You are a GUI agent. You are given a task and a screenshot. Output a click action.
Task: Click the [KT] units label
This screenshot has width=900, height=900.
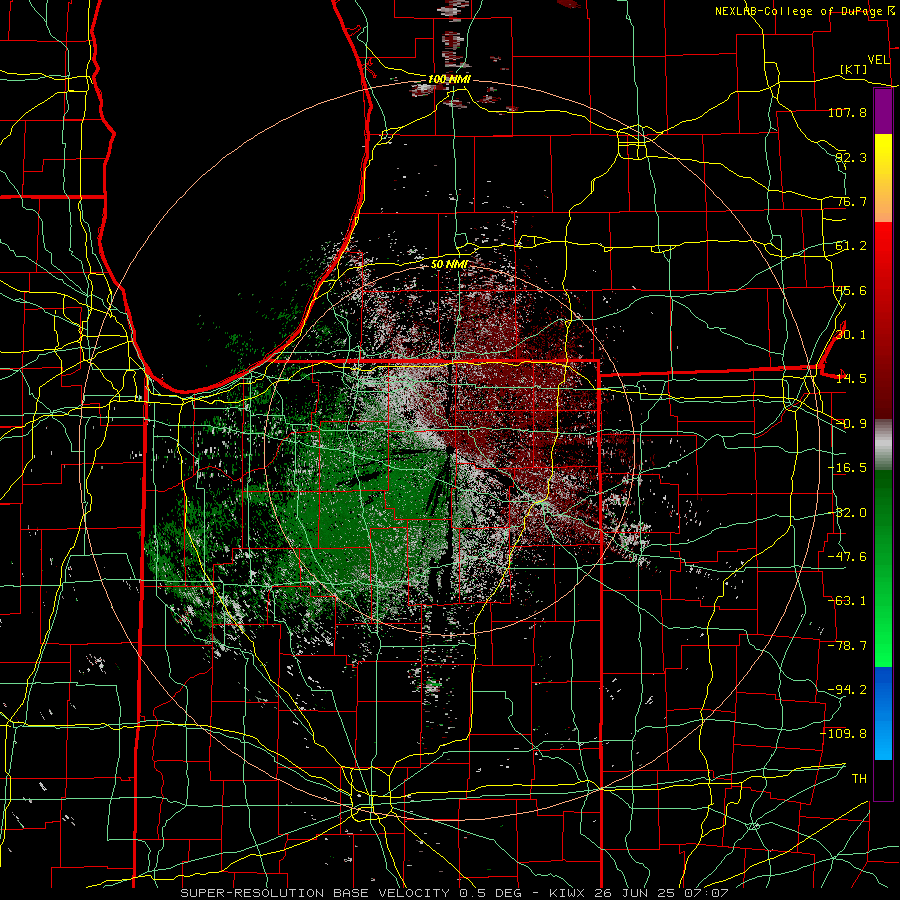click(x=854, y=69)
